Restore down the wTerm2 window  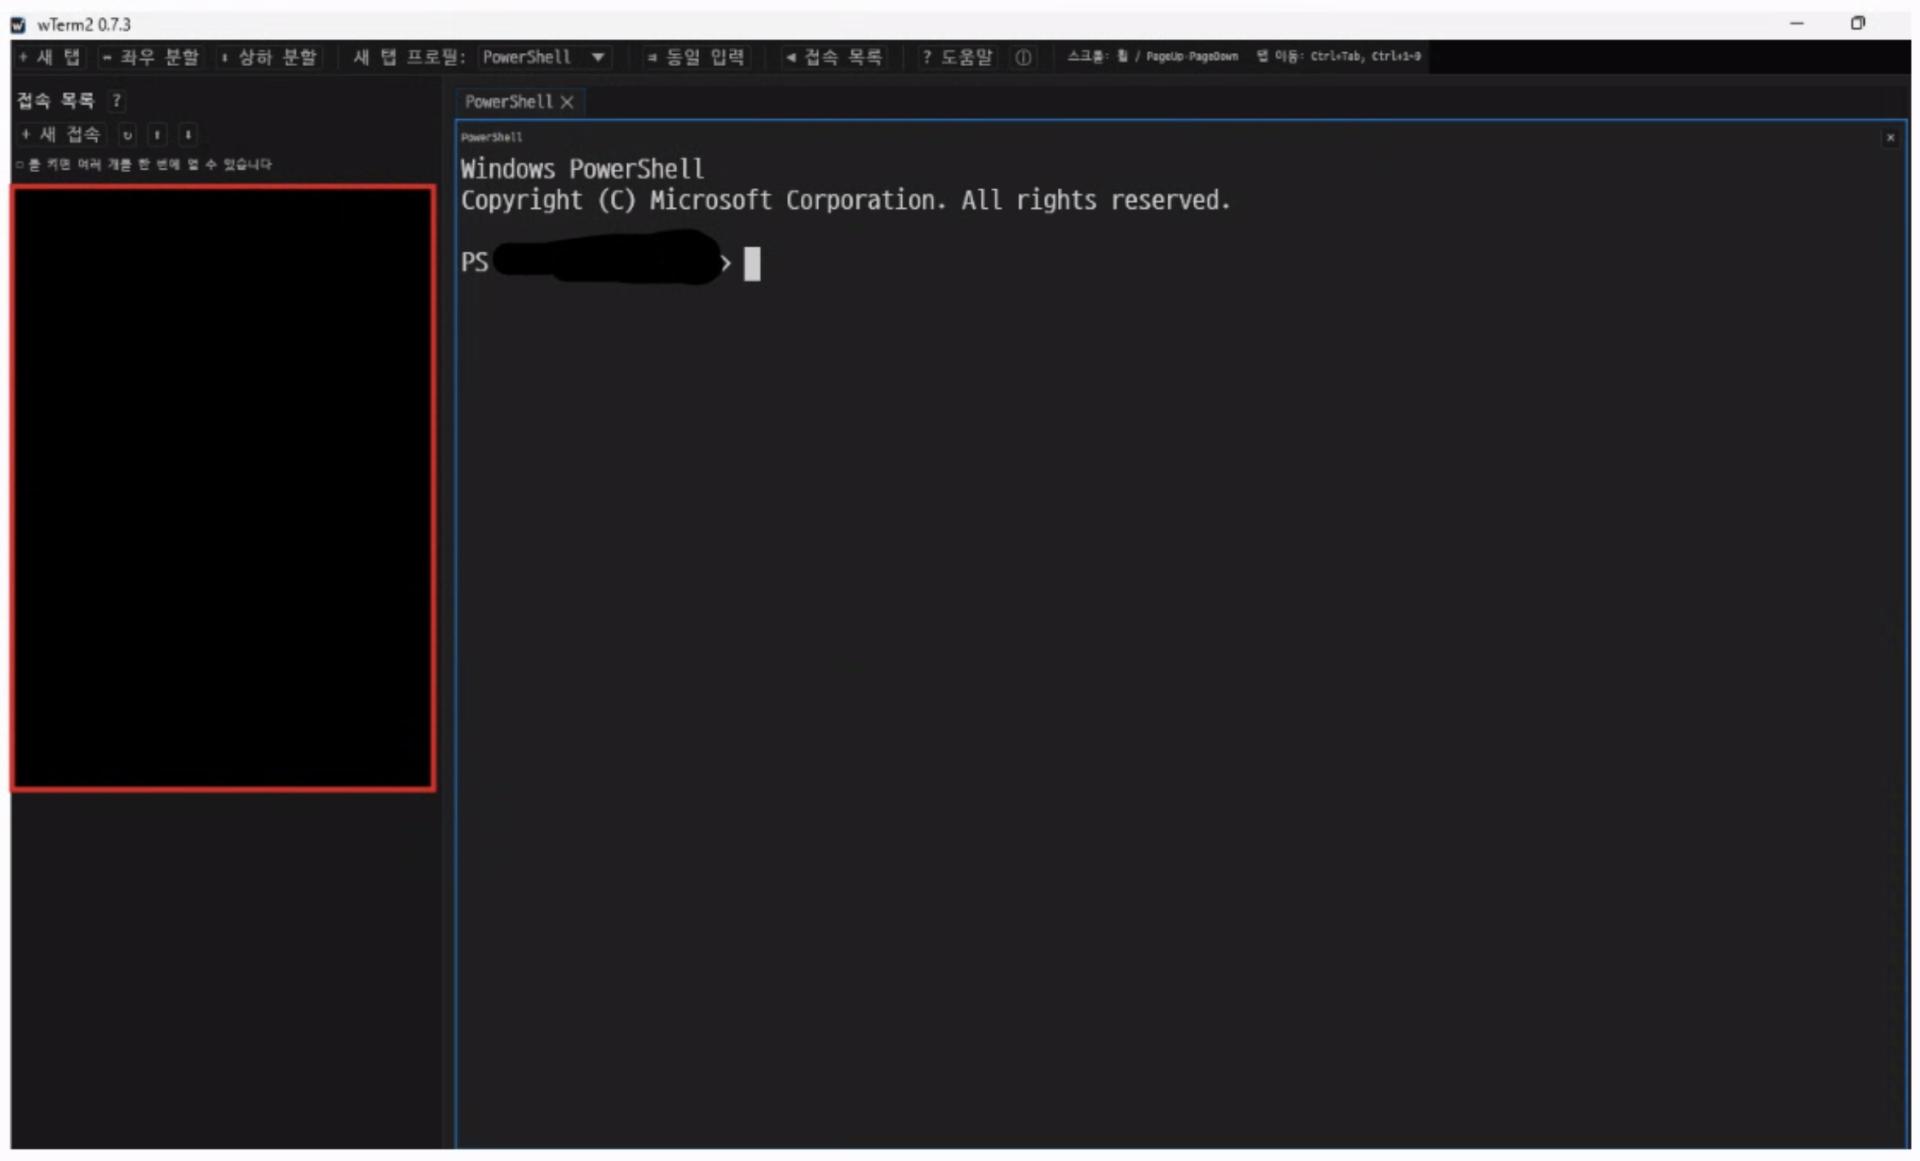tap(1857, 23)
